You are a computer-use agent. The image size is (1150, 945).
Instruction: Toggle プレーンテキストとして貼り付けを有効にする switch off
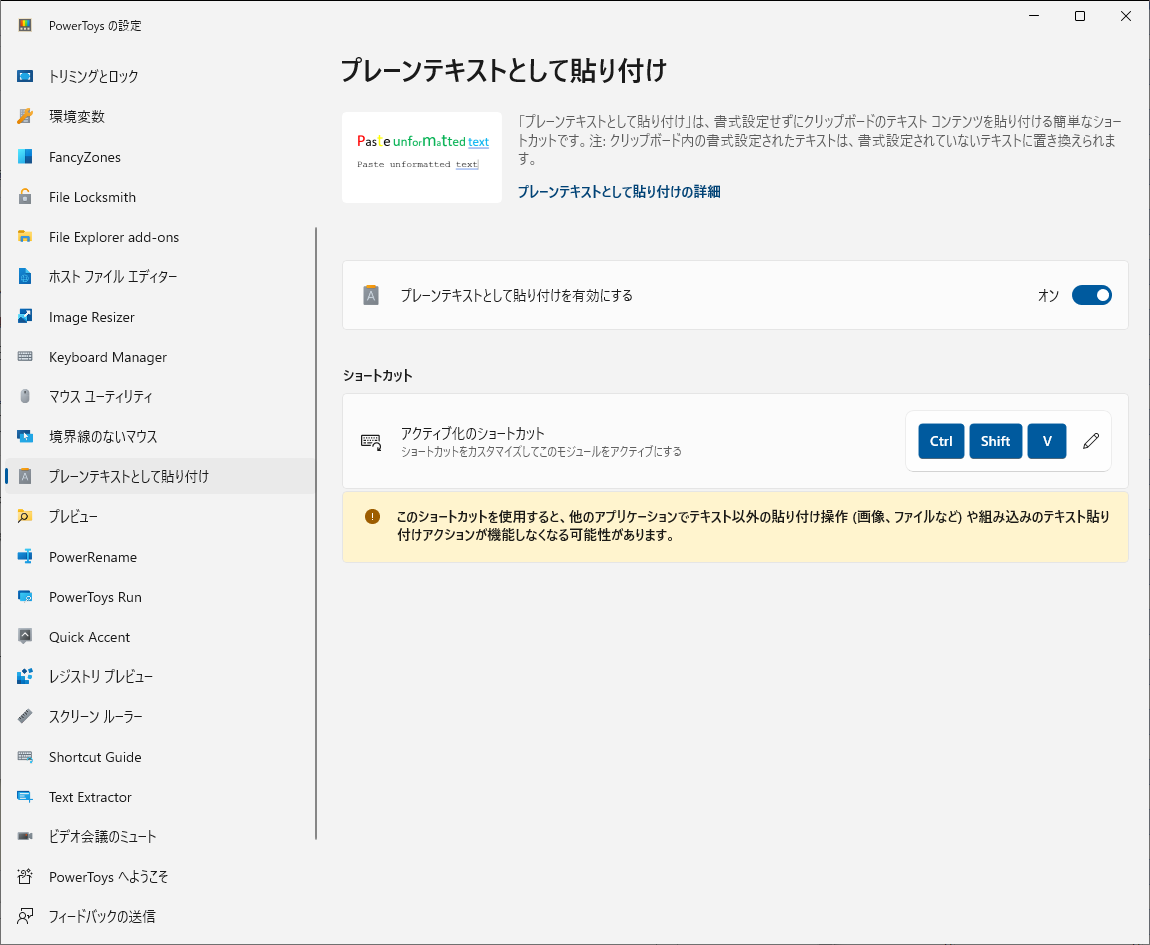point(1091,295)
